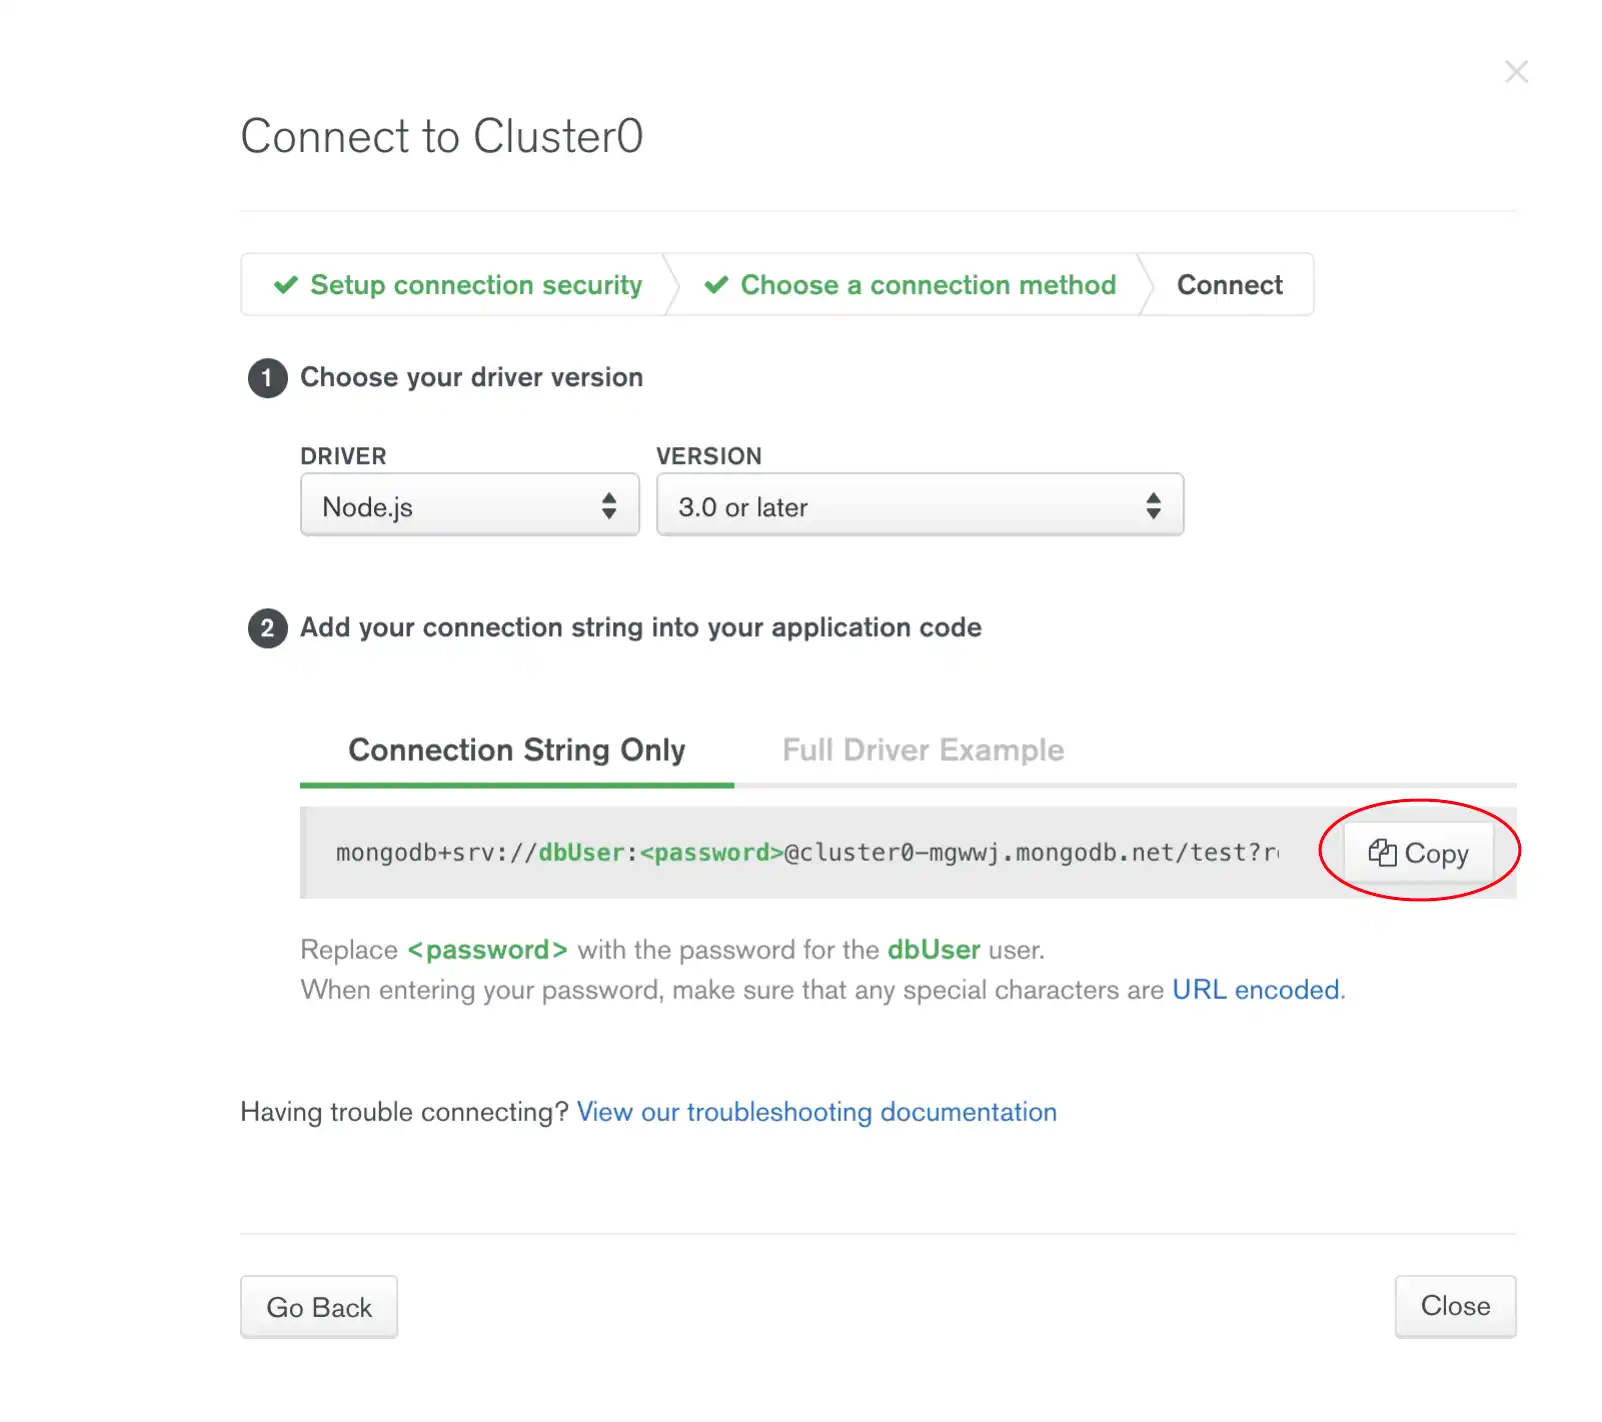Click the DRIVER label
The image size is (1602, 1422).
click(x=343, y=456)
